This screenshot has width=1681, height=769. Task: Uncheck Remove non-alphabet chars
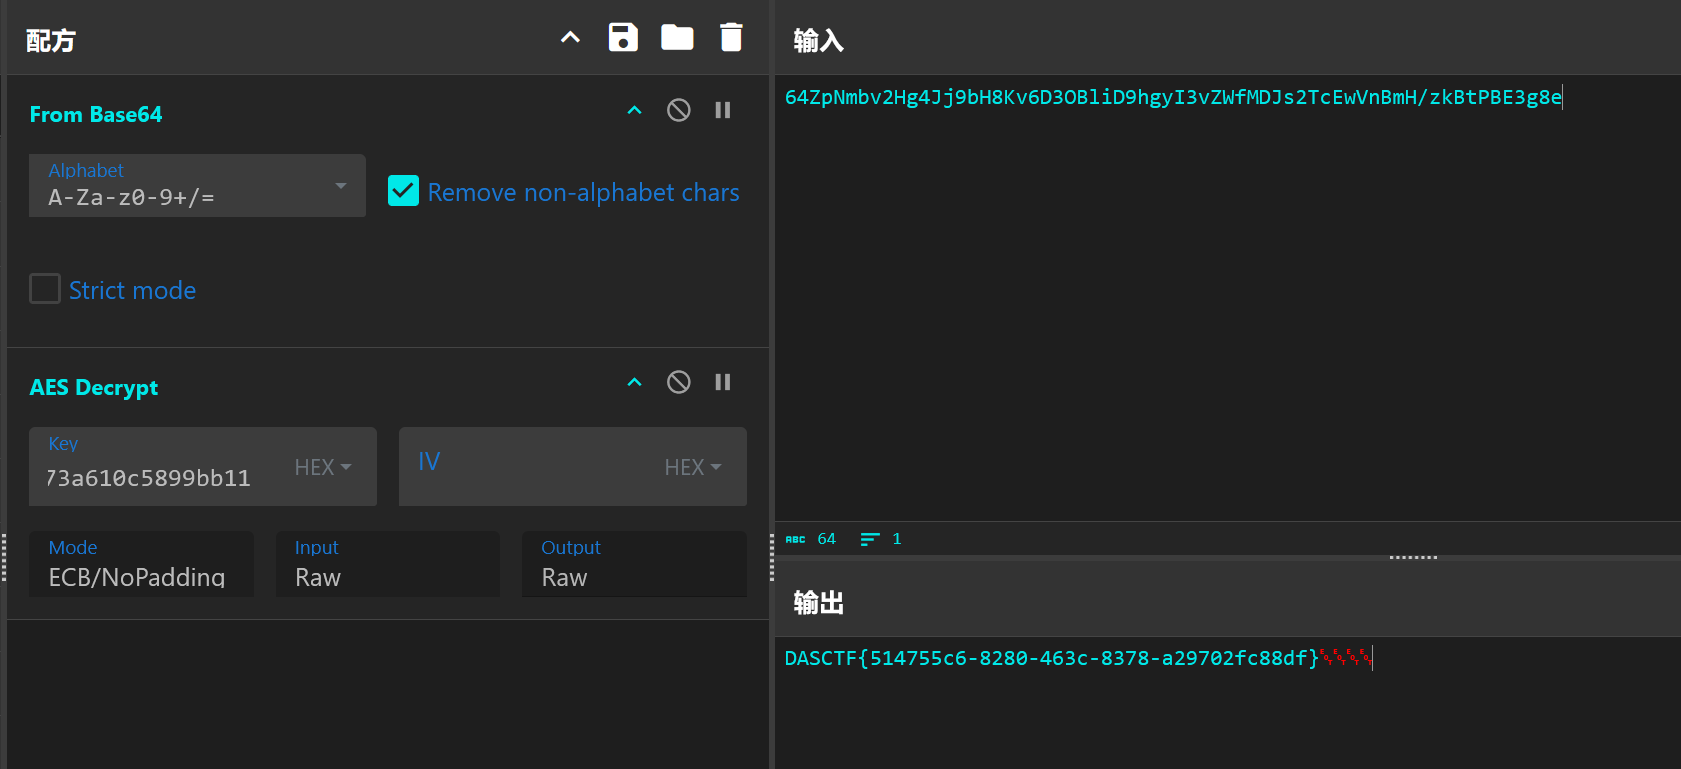click(404, 191)
